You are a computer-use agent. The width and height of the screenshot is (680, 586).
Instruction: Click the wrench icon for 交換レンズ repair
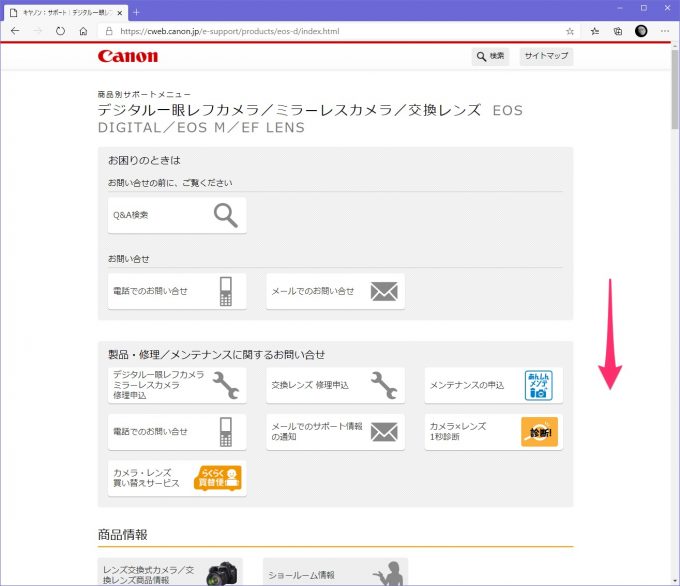384,385
